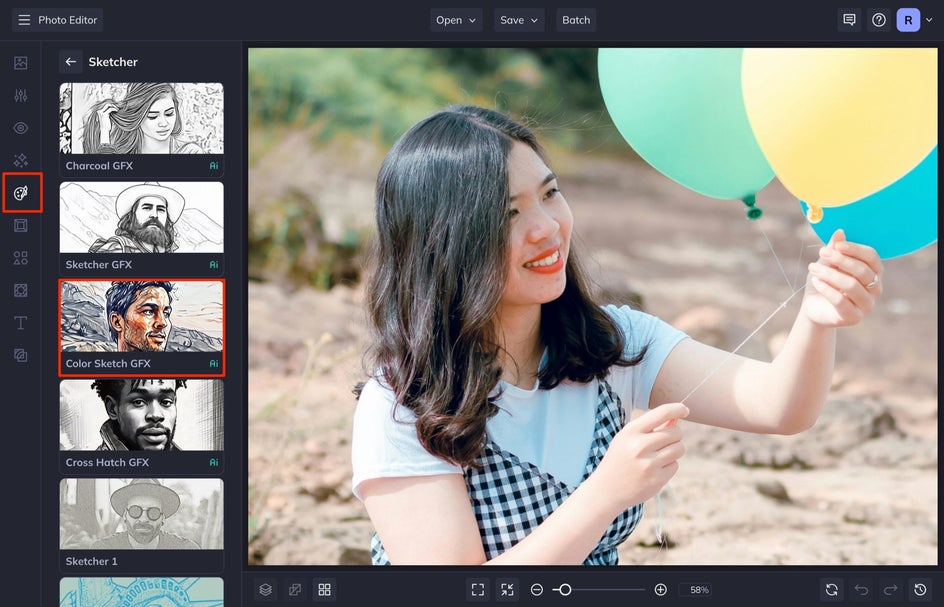Zoom in with the plus icon
The width and height of the screenshot is (944, 607).
(660, 590)
